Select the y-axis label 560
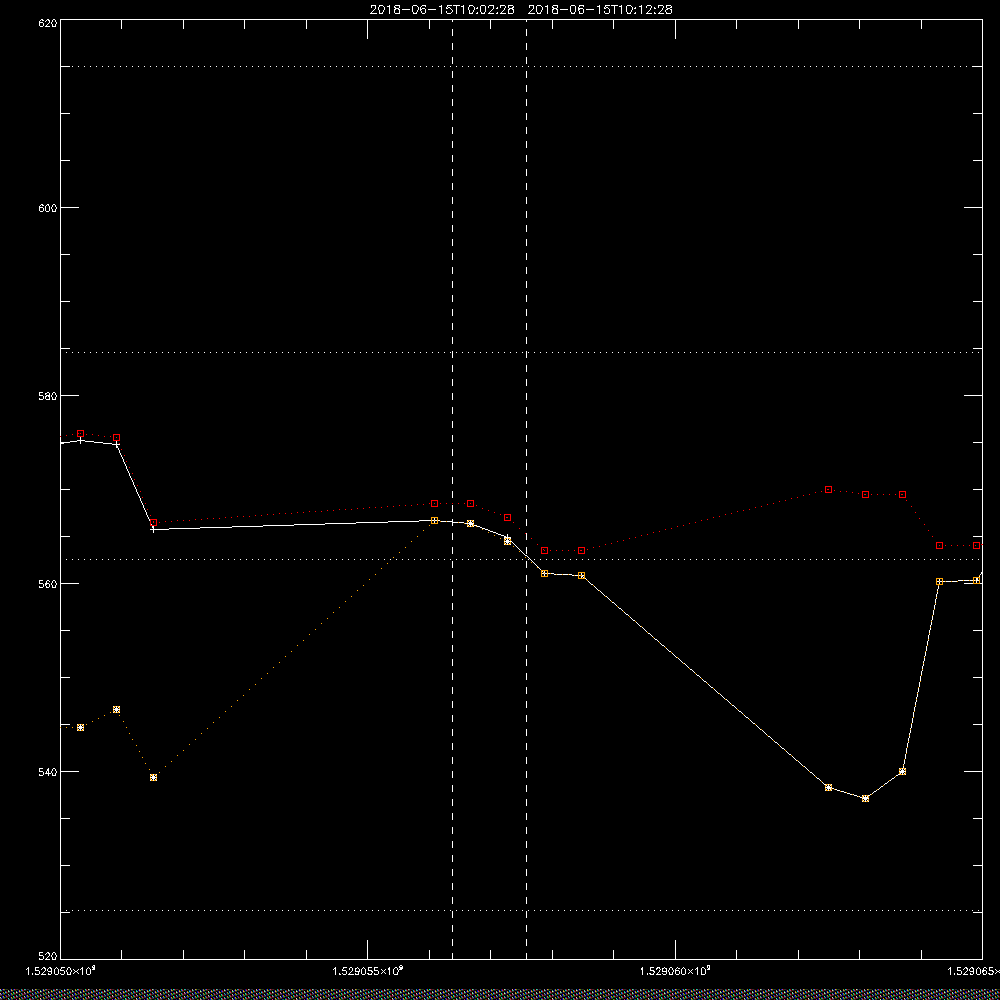The image size is (1000, 1000). click(48, 584)
